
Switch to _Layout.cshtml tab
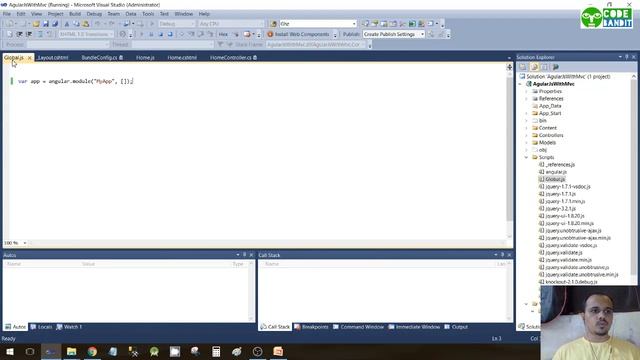tap(53, 58)
